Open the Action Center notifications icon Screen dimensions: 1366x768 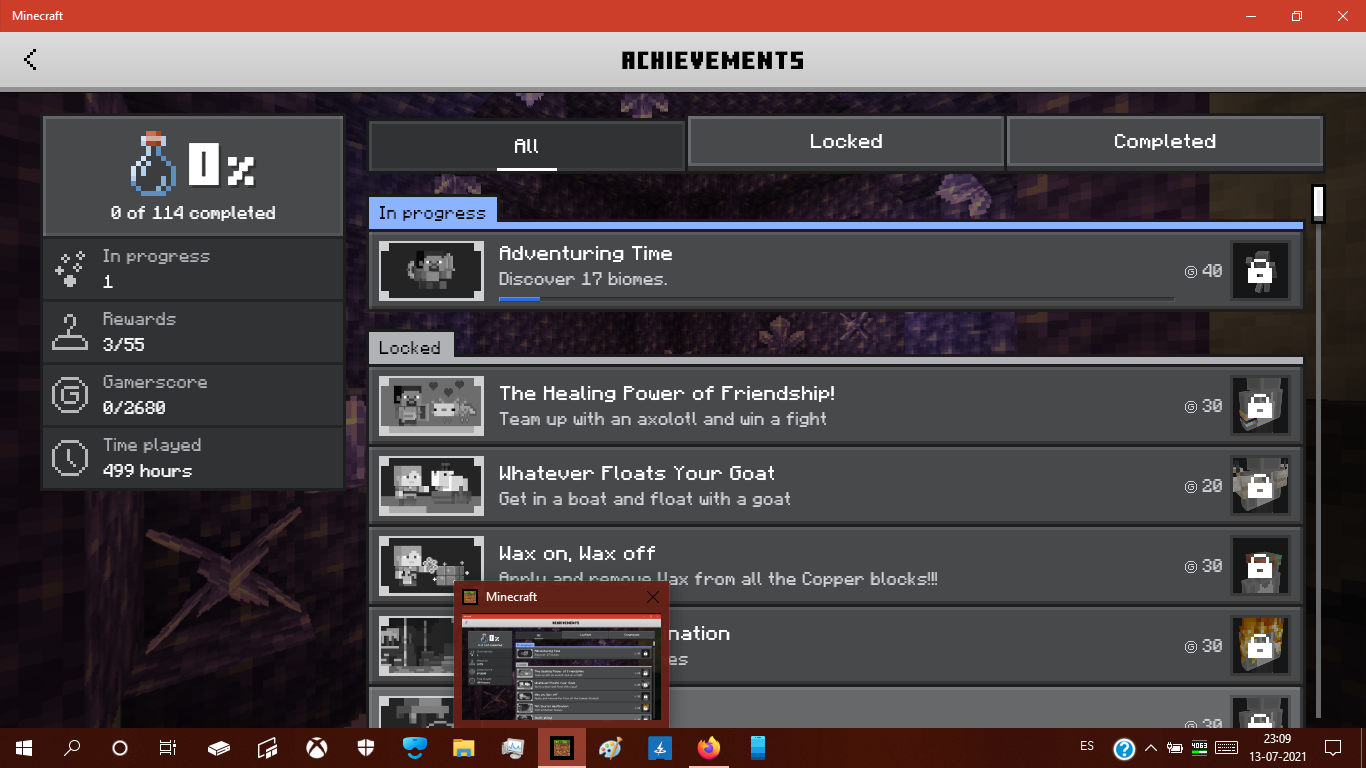[1333, 747]
